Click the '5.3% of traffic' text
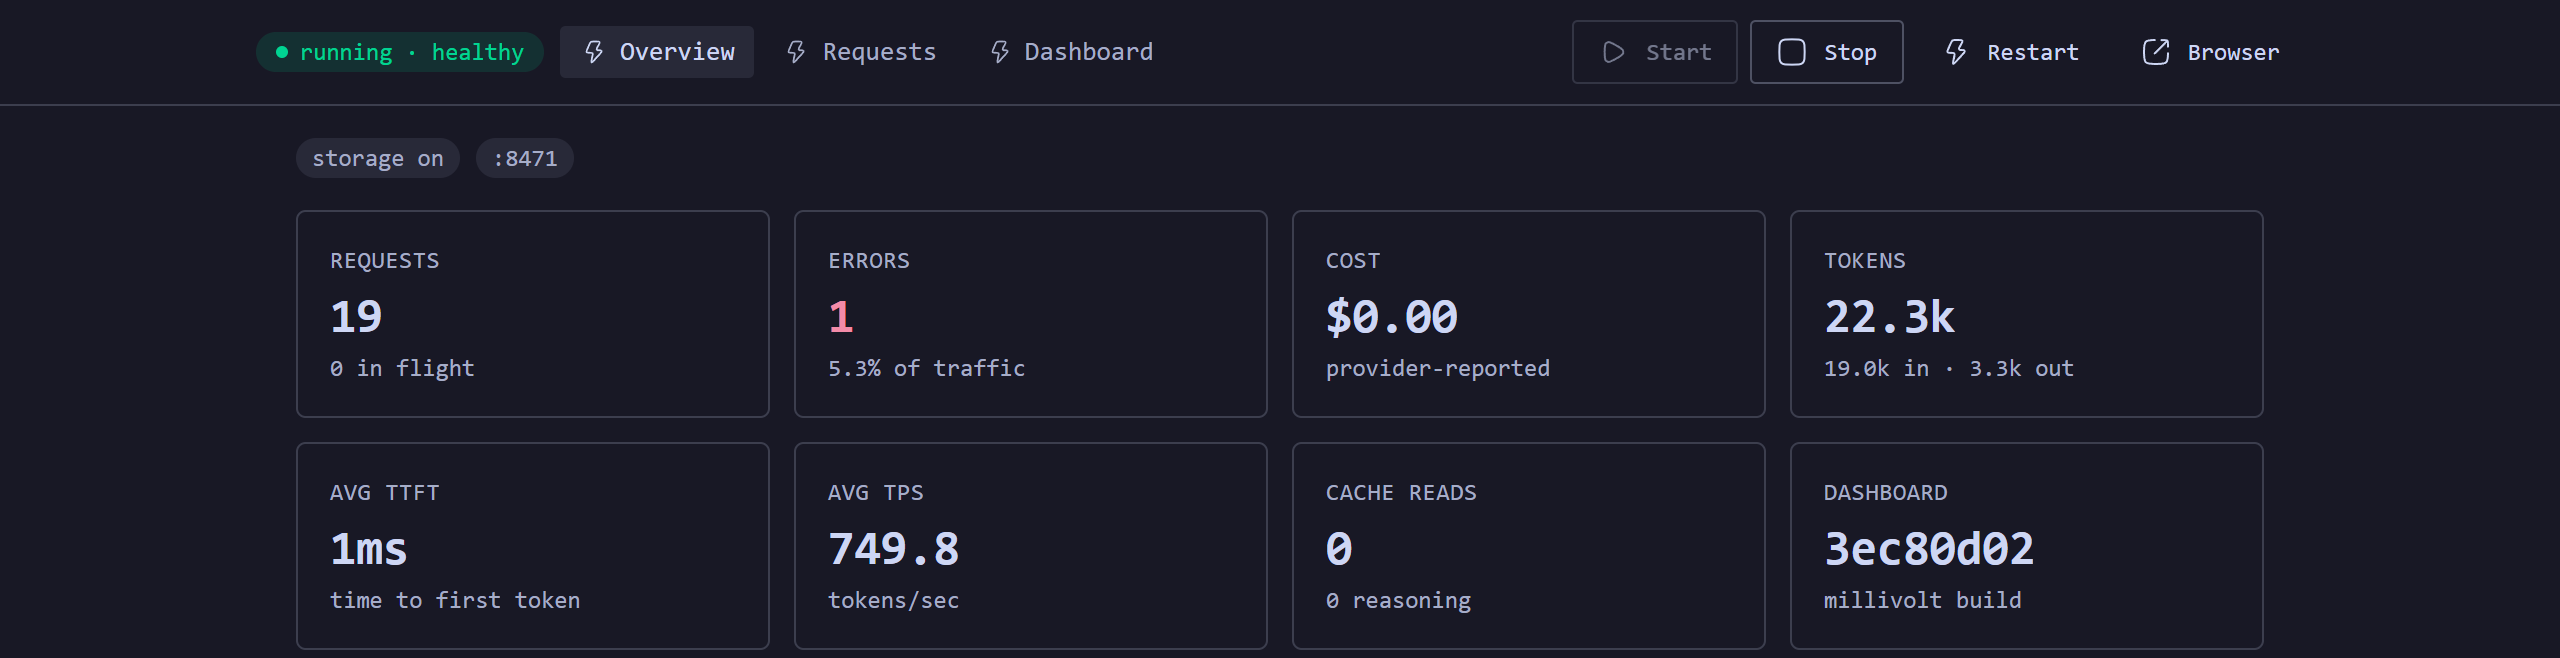 [927, 368]
